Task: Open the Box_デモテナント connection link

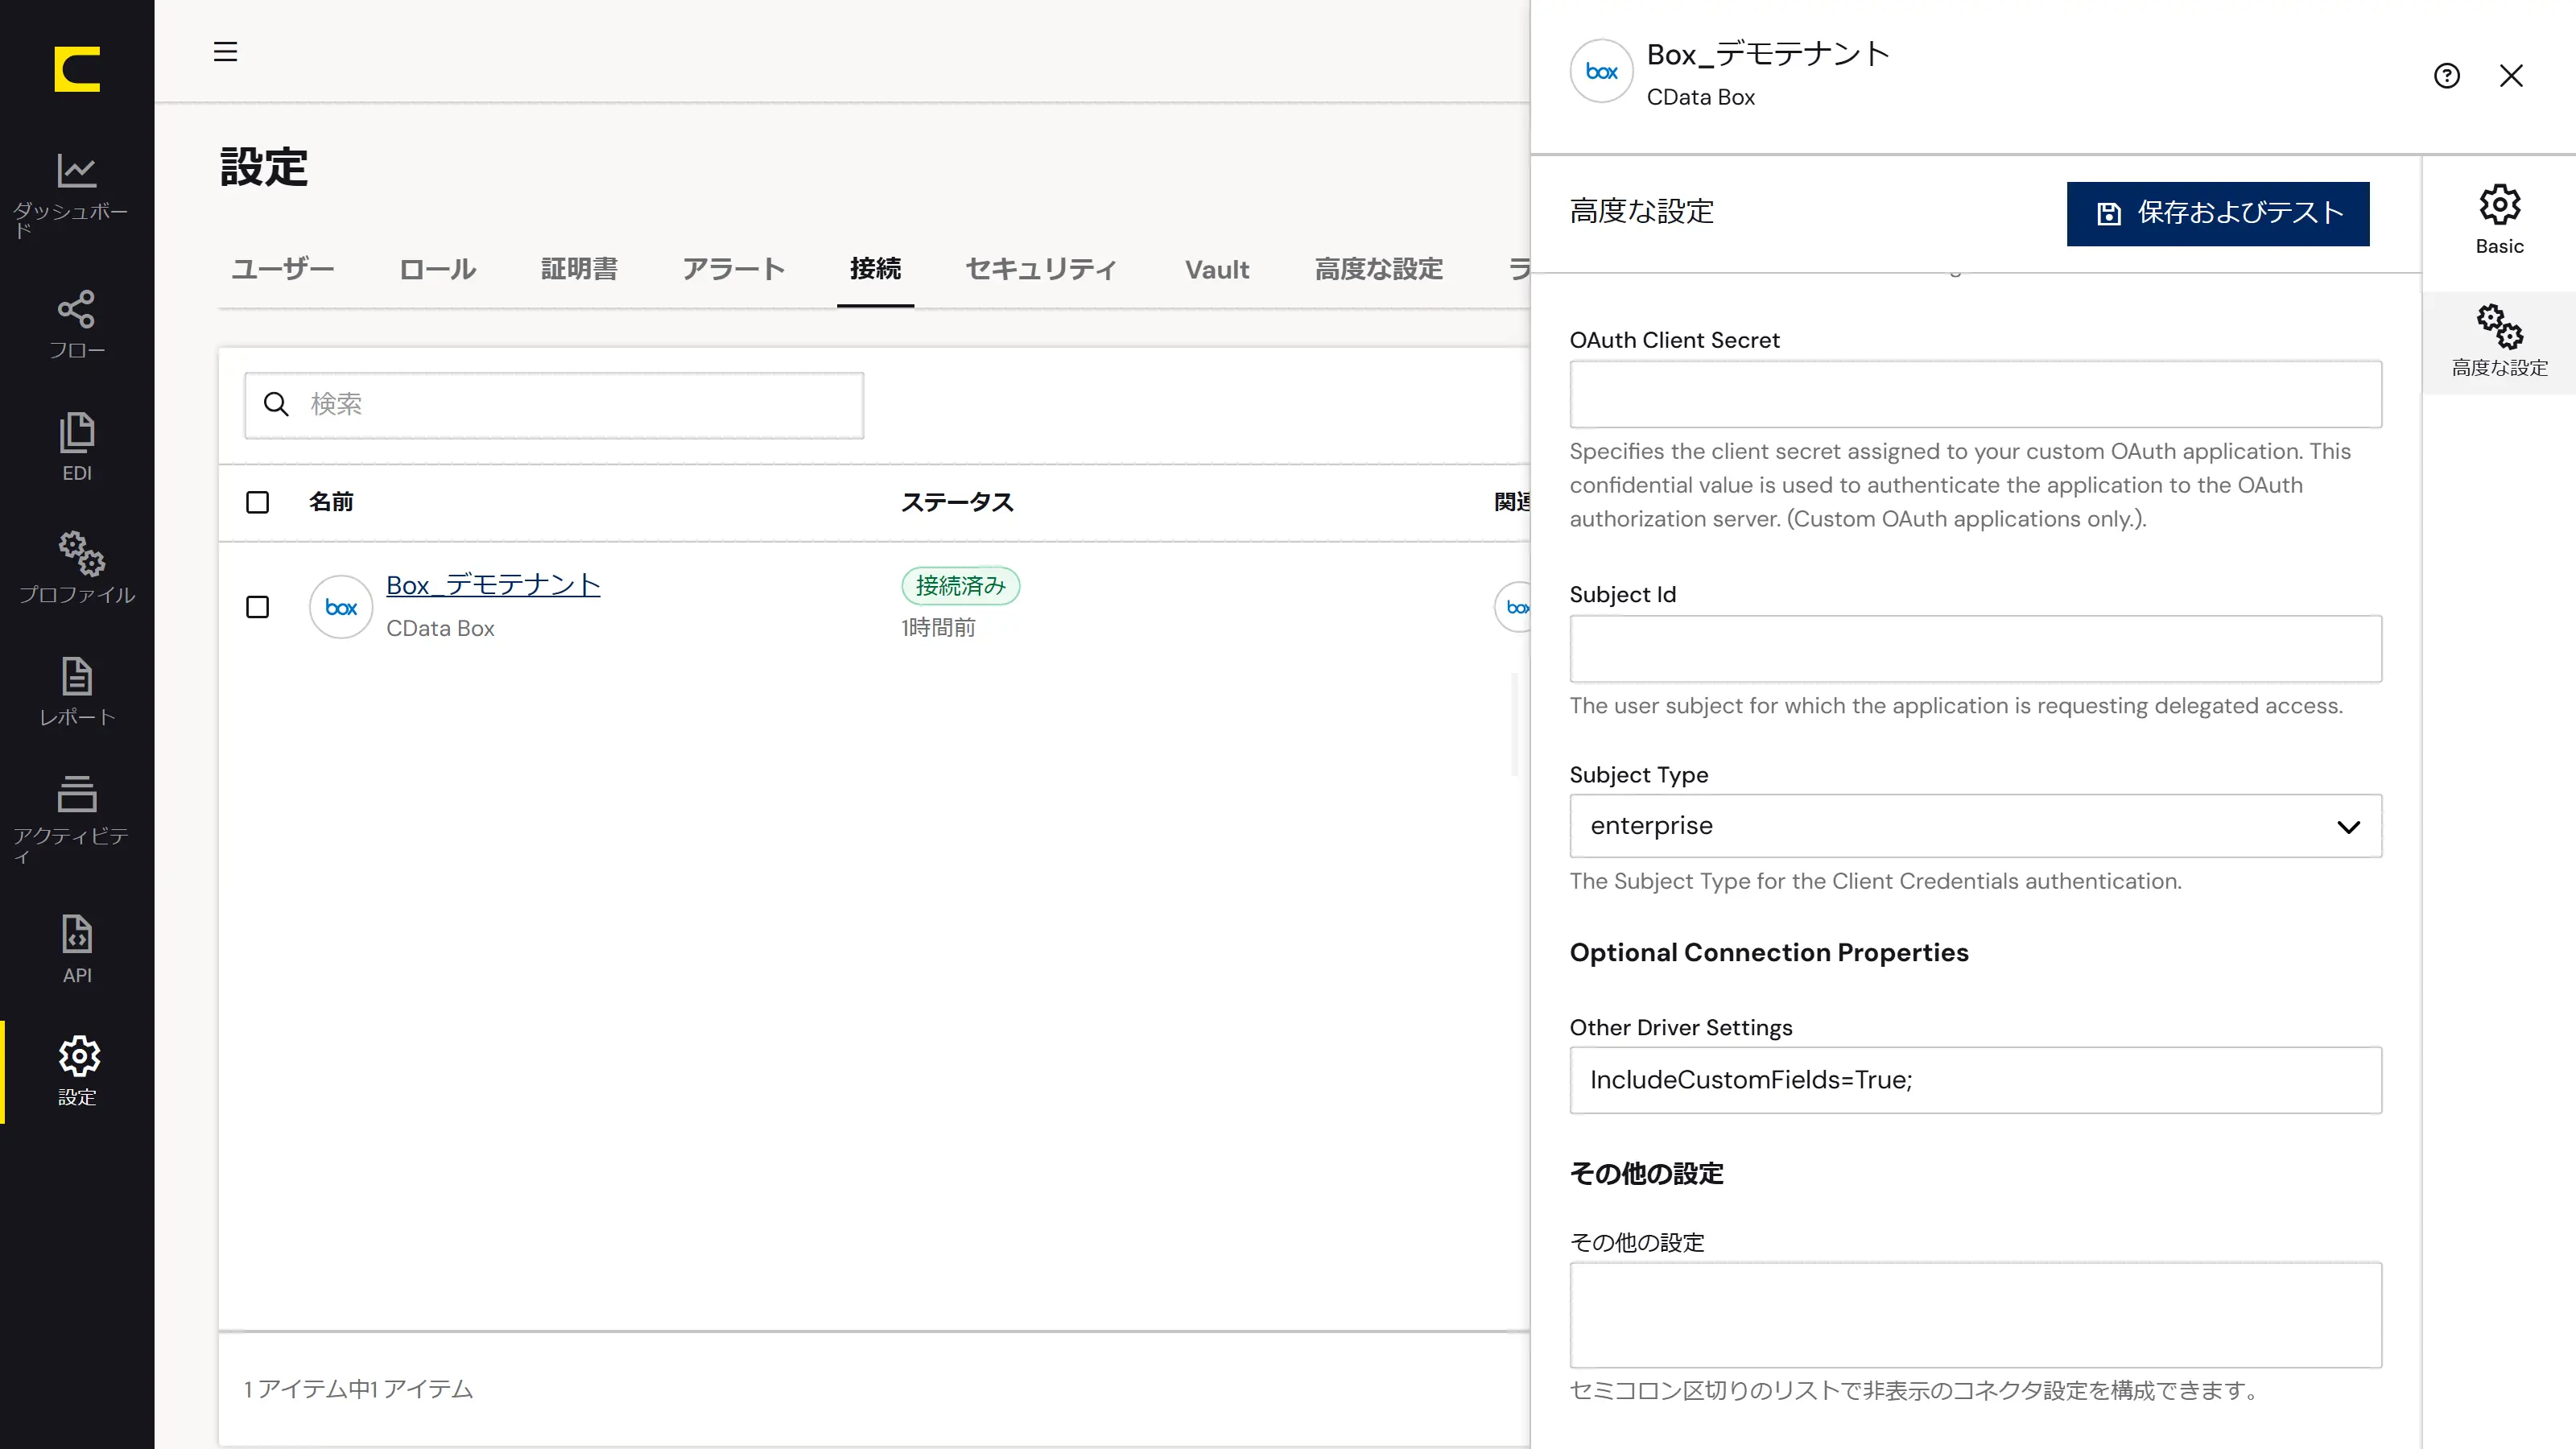Action: pyautogui.click(x=493, y=585)
